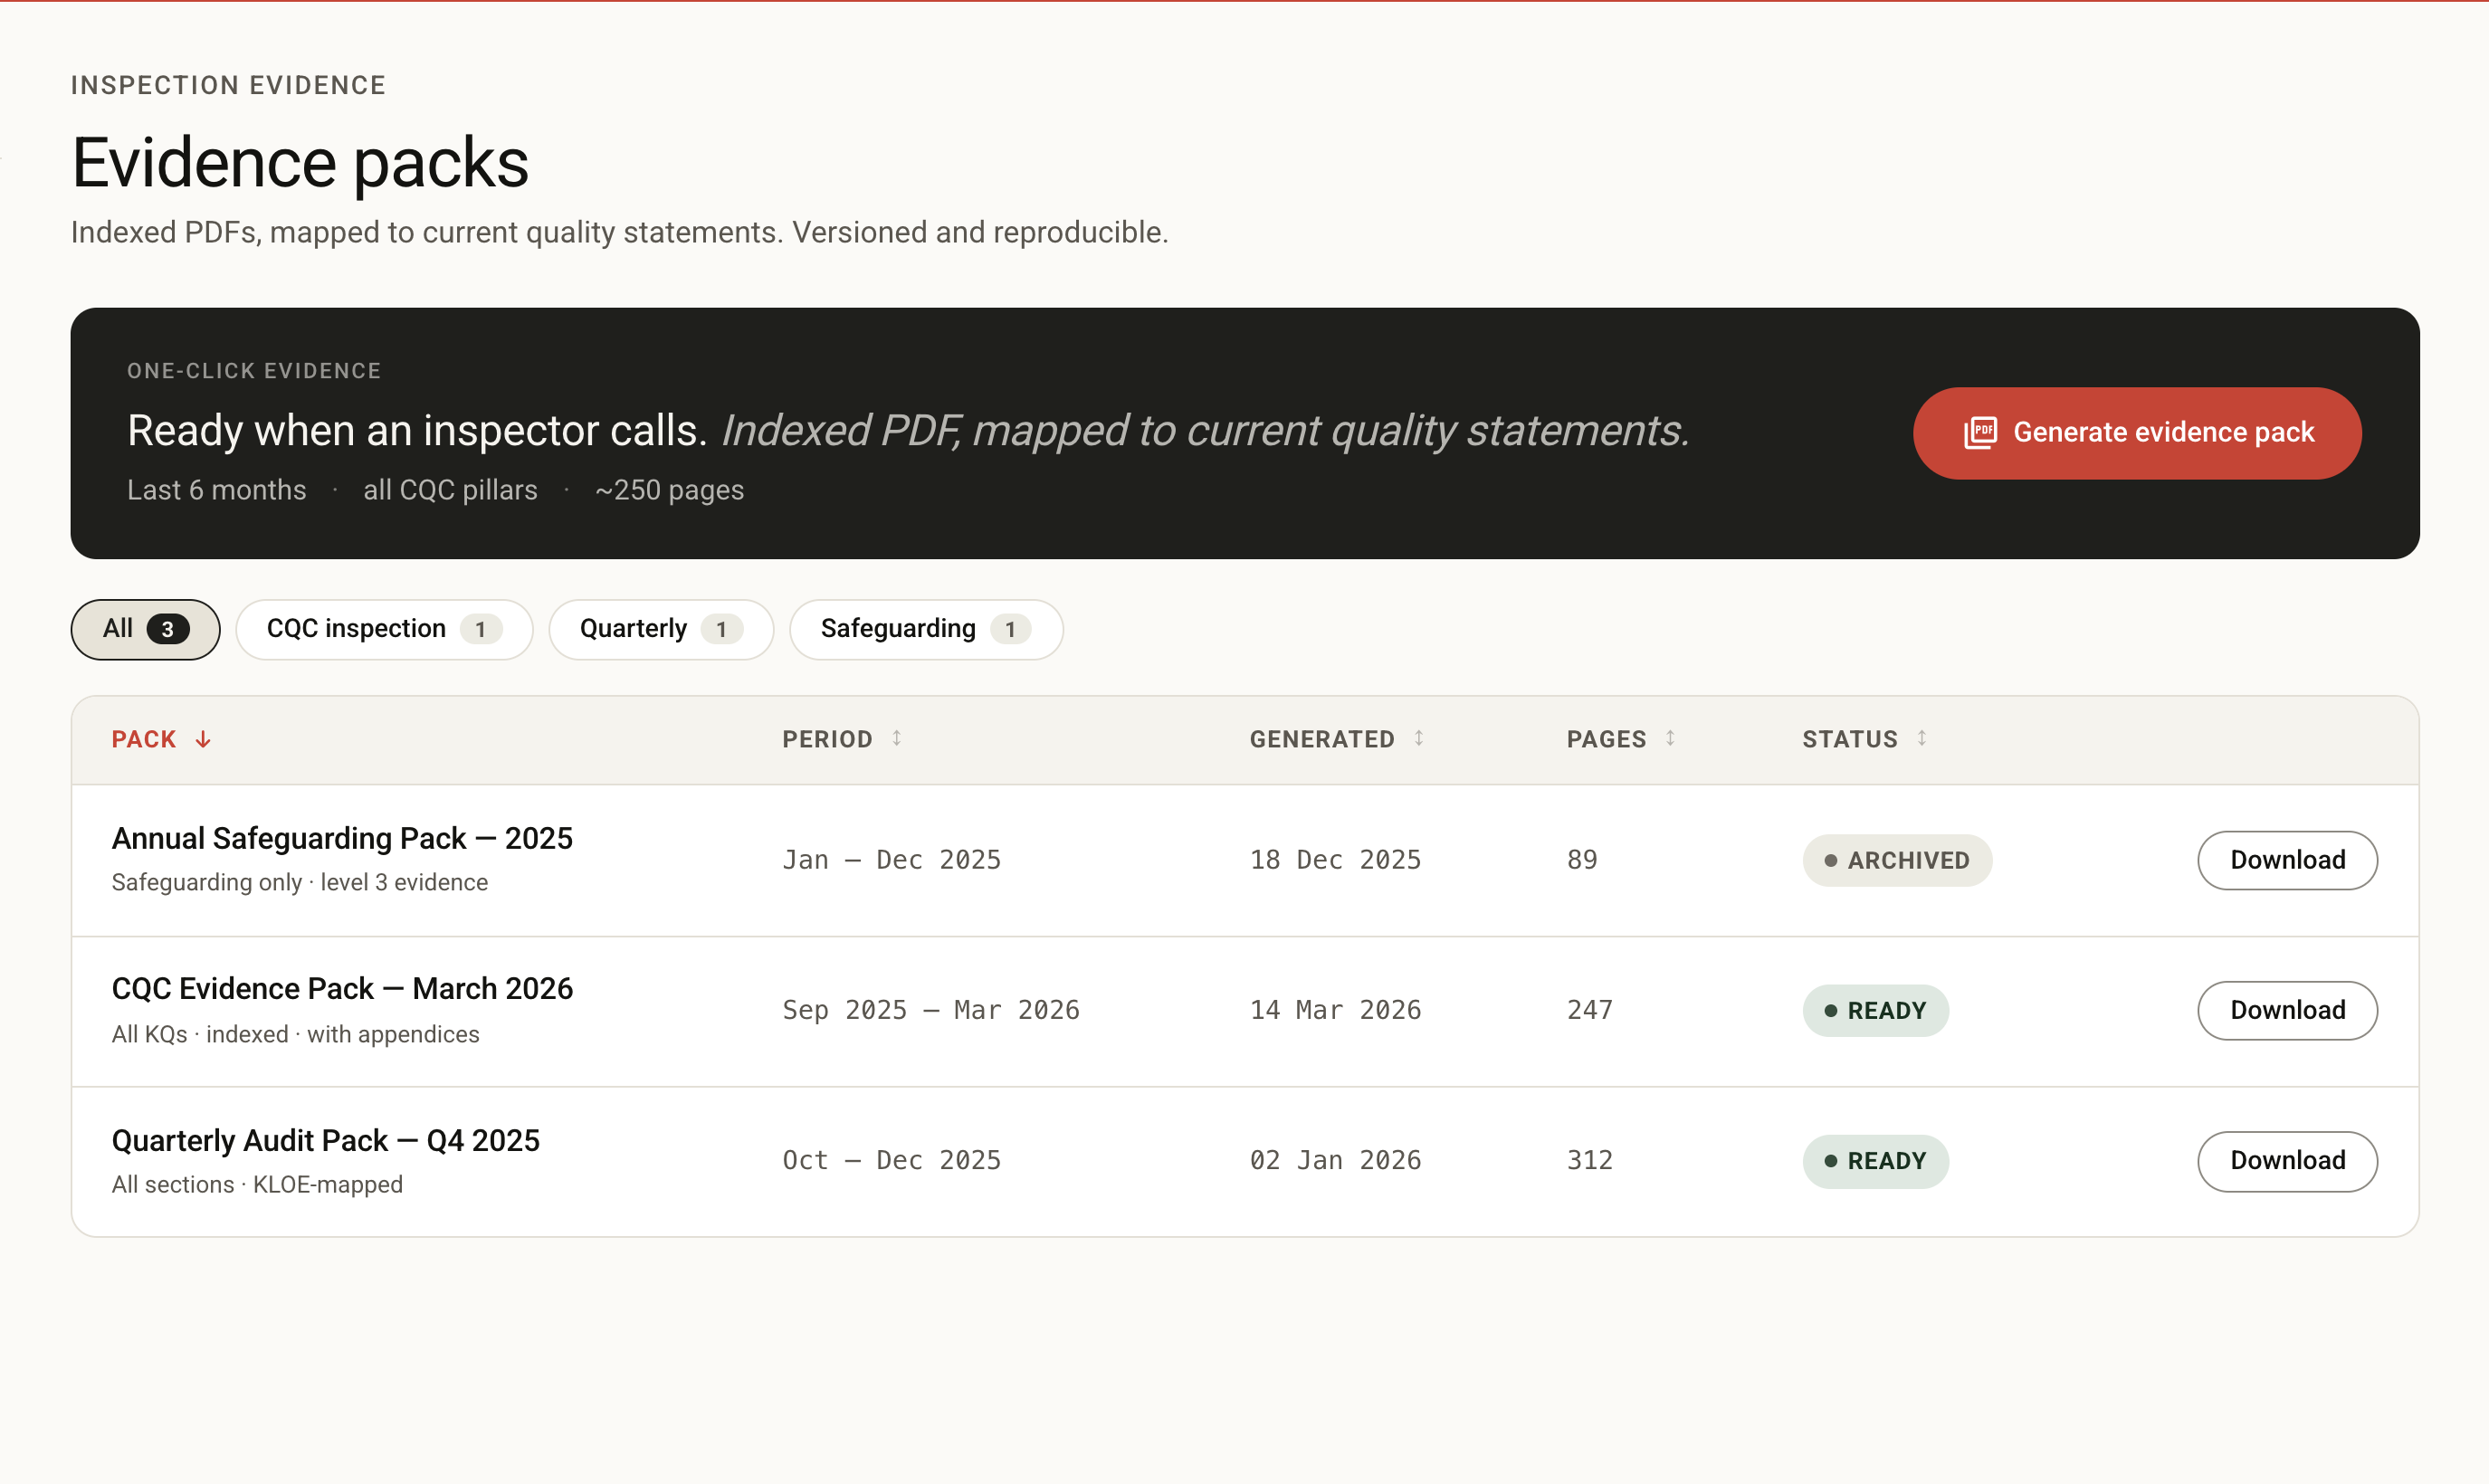Filter by CQC inspection packs
Viewport: 2489px width, 1484px height.
click(x=384, y=629)
